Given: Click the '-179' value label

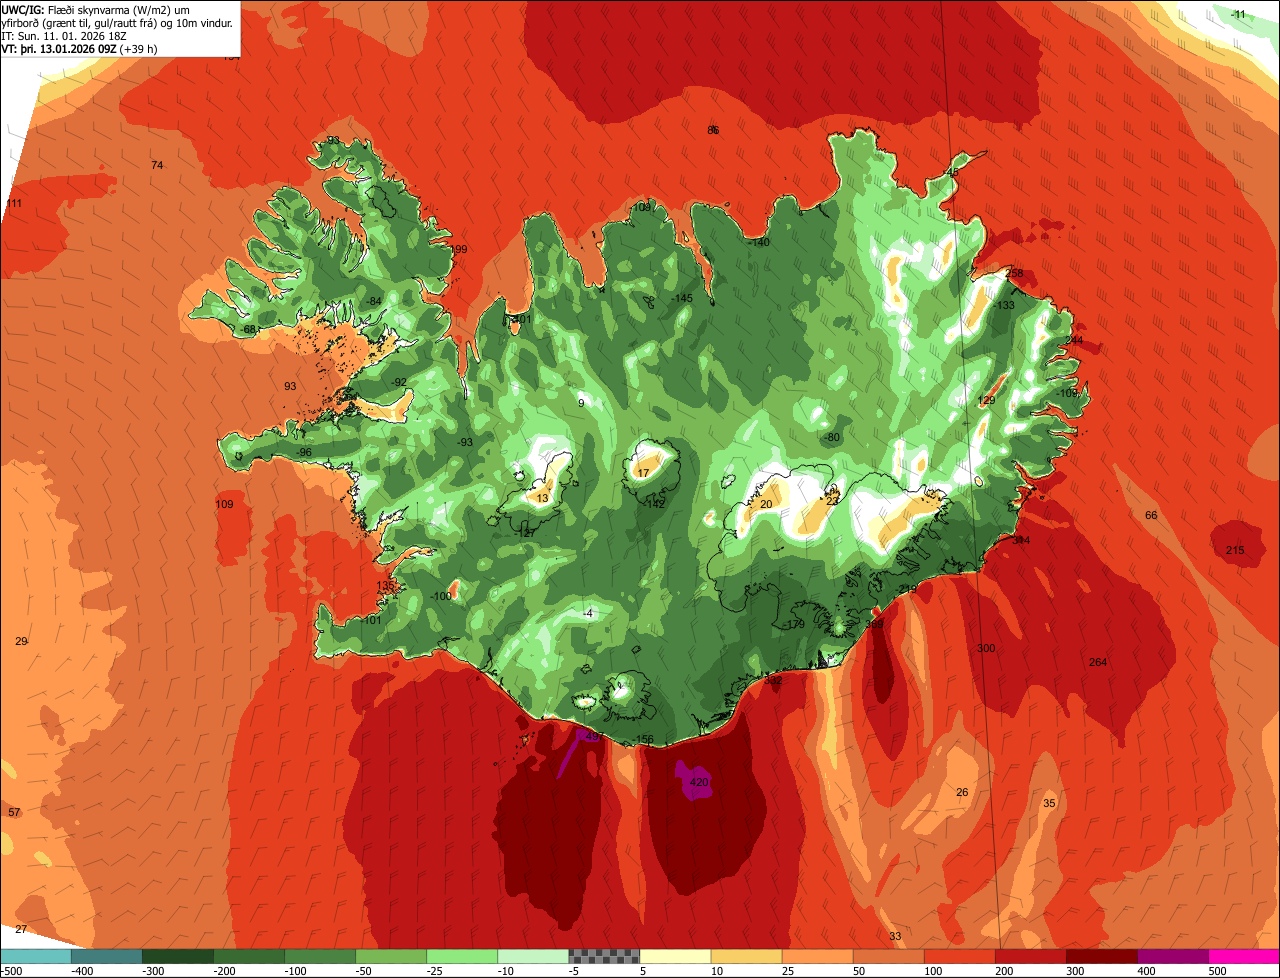Looking at the screenshot, I should point(794,624).
